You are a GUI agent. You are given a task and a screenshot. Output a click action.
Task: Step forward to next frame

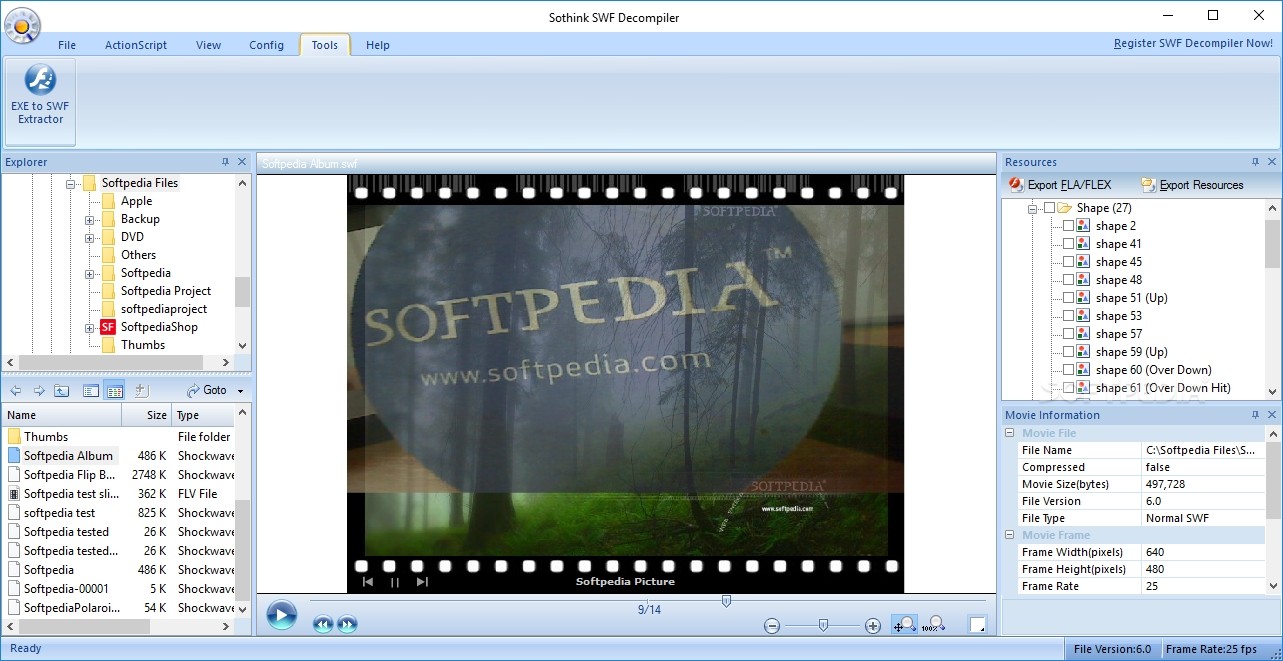point(347,625)
